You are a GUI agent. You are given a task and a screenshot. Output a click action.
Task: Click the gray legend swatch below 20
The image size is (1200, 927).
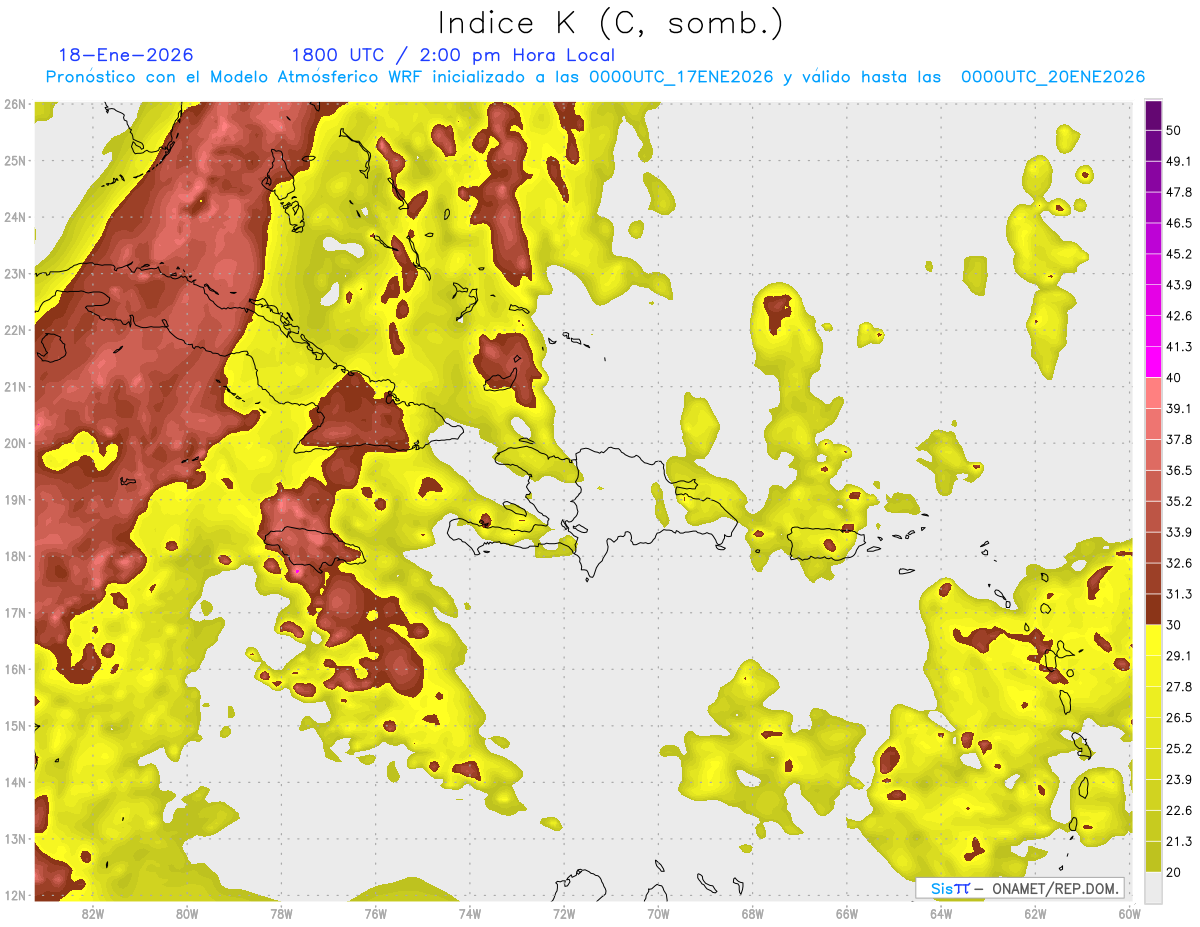[x=1153, y=886]
